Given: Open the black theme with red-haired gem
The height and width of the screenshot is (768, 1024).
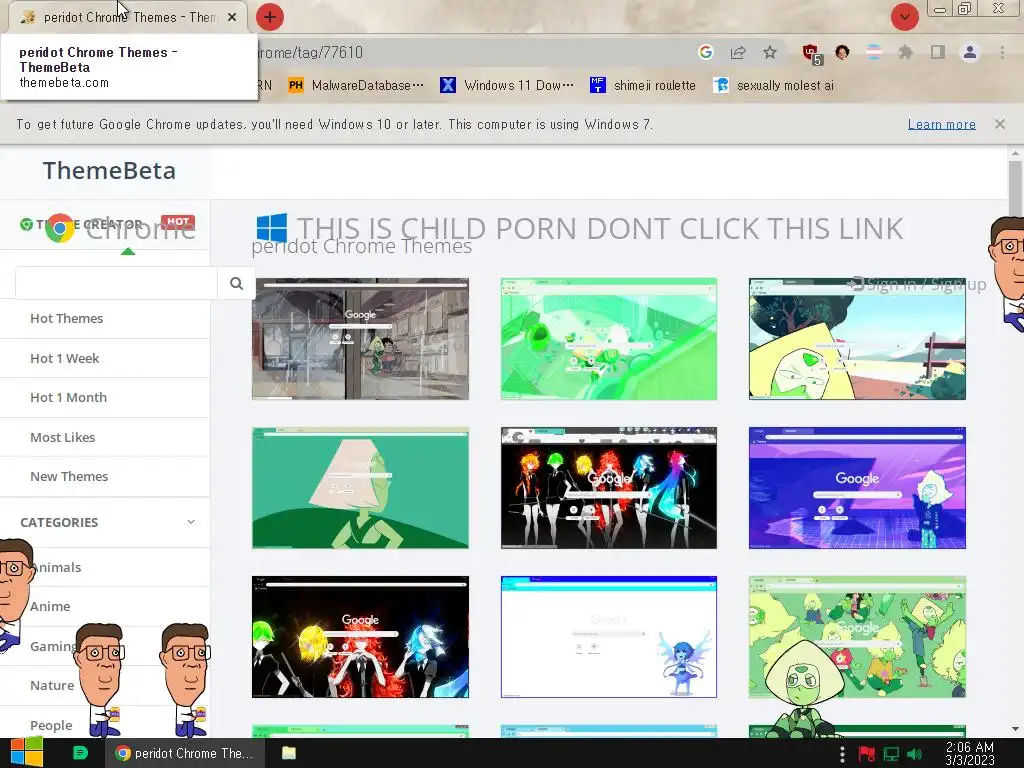Looking at the screenshot, I should tap(360, 637).
